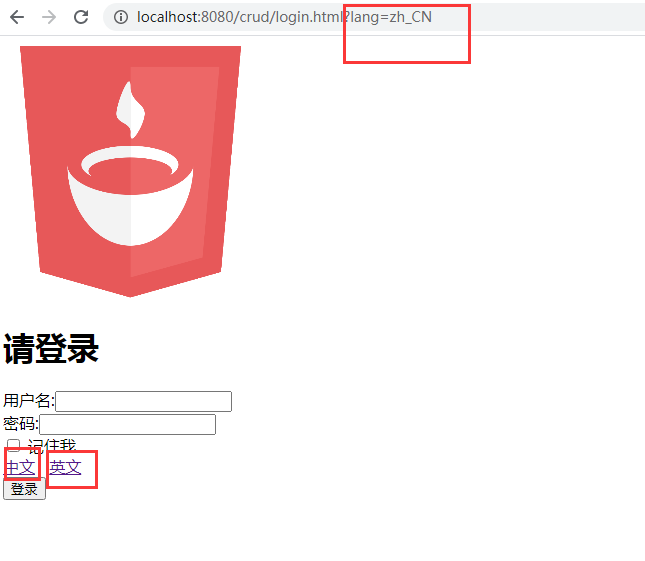Click the 密码 label text
Viewport: 645px width, 561px height.
pos(21,424)
